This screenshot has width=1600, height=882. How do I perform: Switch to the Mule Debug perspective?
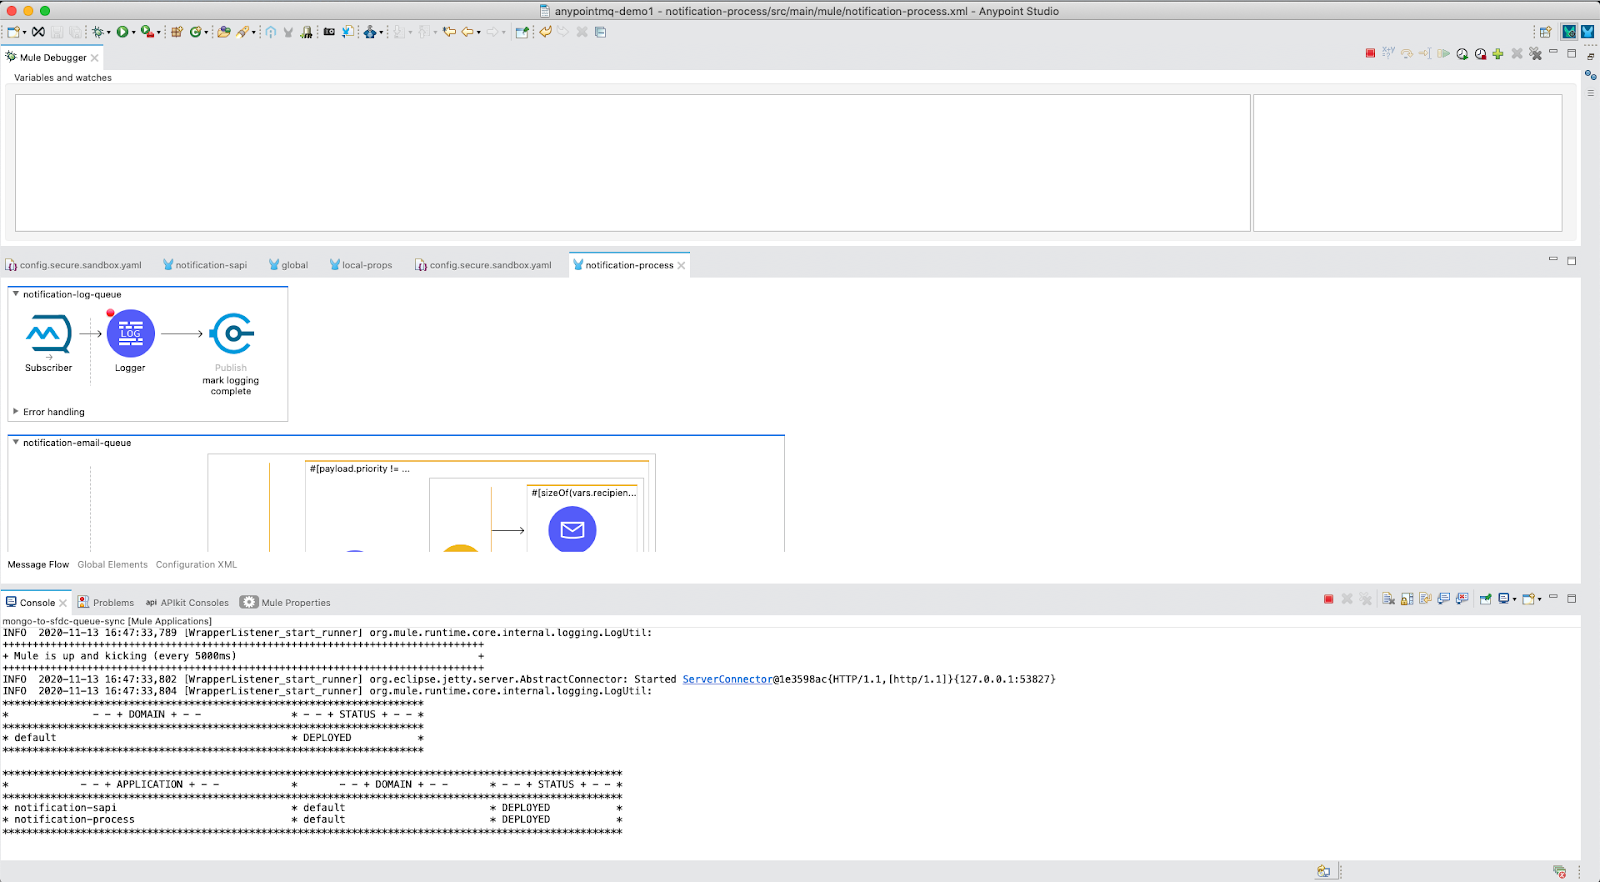coord(1569,32)
